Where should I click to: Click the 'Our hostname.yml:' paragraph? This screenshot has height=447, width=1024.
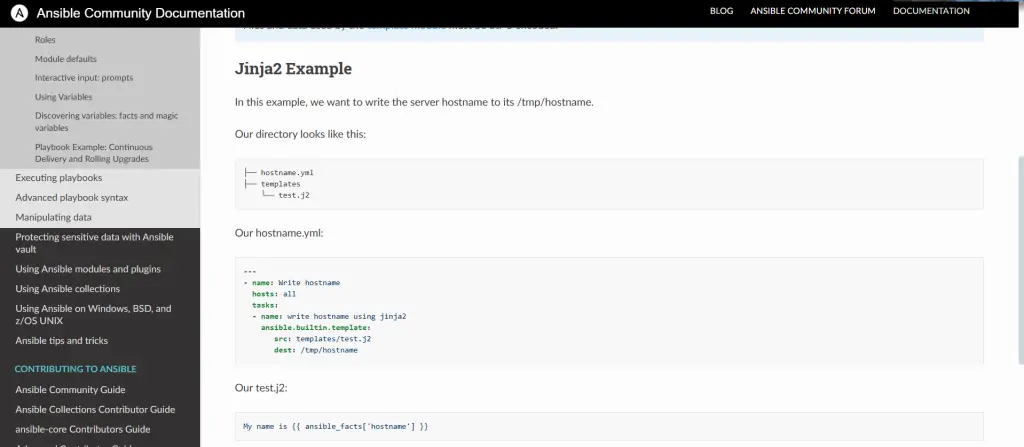tap(280, 233)
